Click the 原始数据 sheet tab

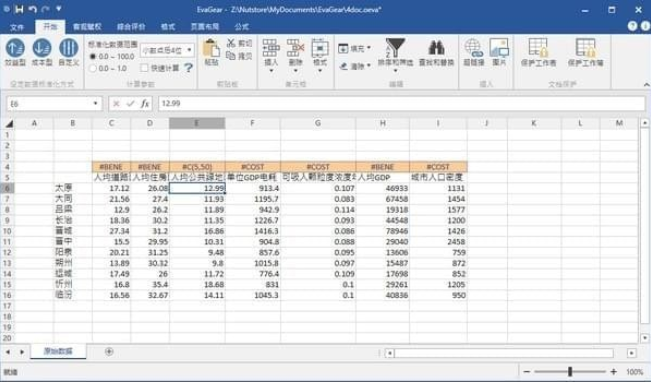coord(58,351)
